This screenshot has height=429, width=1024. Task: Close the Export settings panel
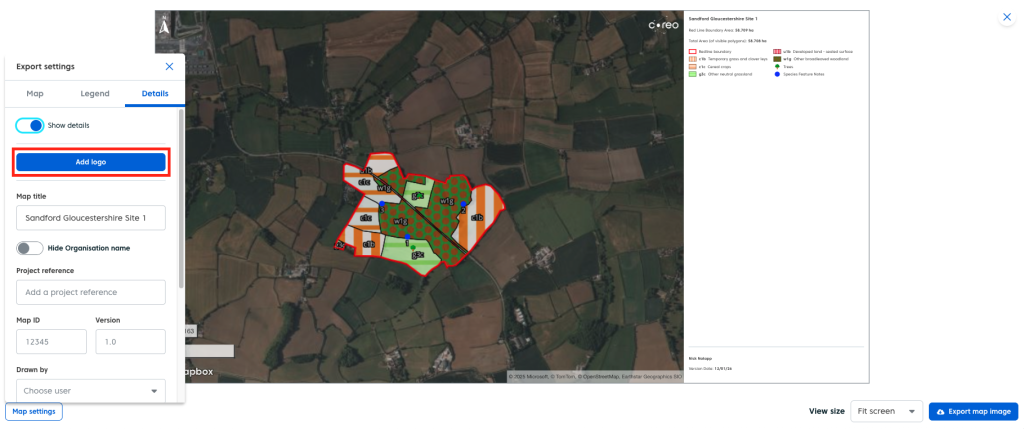point(169,66)
